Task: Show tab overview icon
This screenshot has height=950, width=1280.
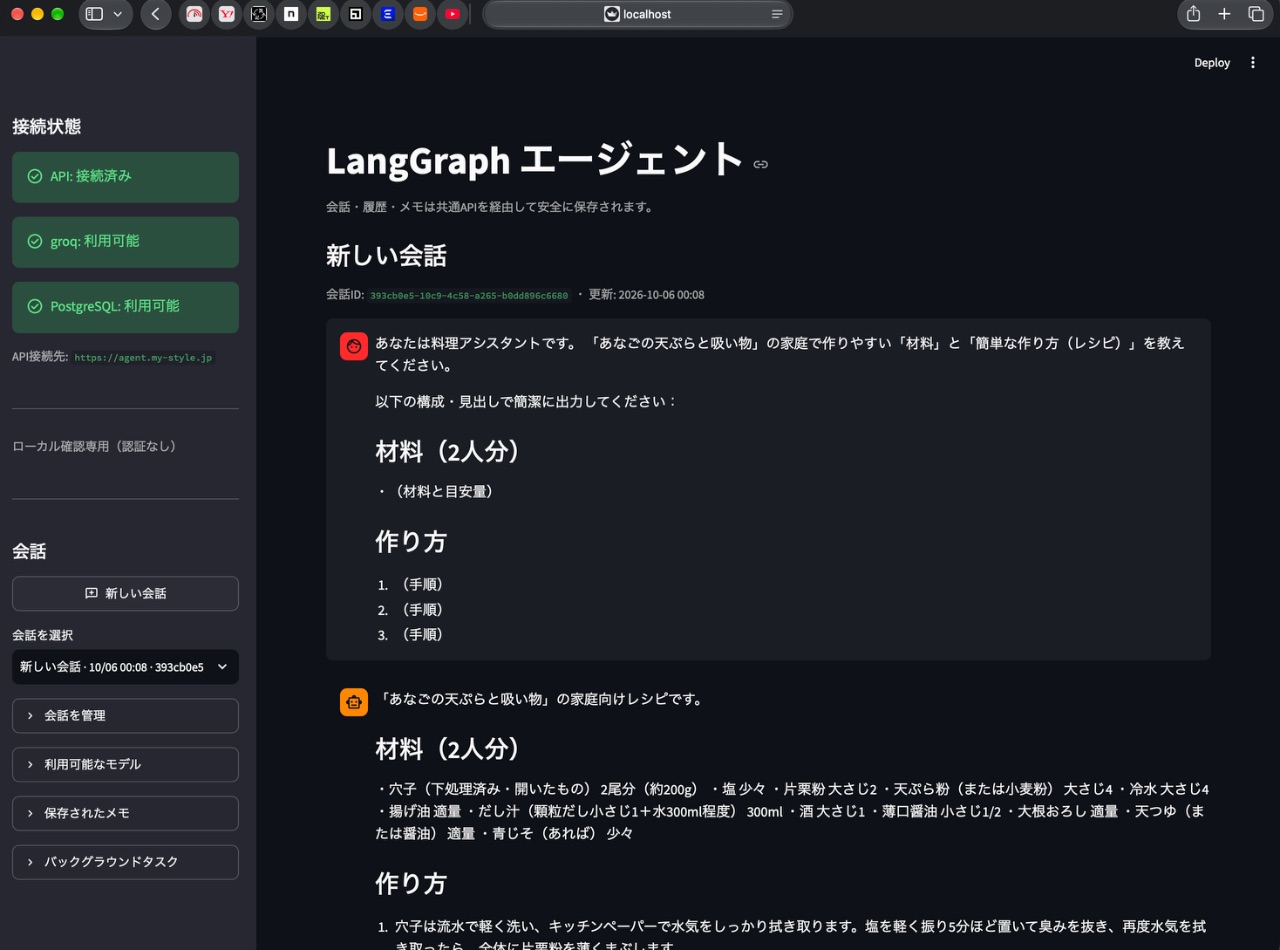Action: 1256,14
